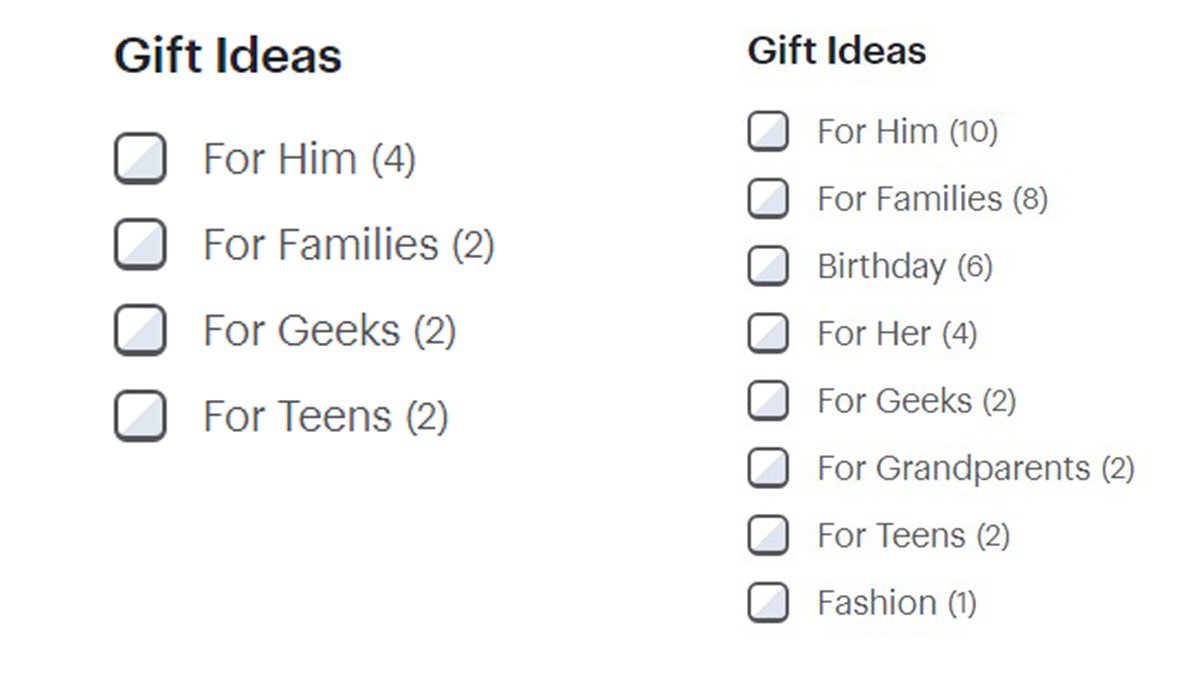Tick the 'For Families (8)' checkbox
Viewport: 1200px width, 675px height.
coord(768,199)
